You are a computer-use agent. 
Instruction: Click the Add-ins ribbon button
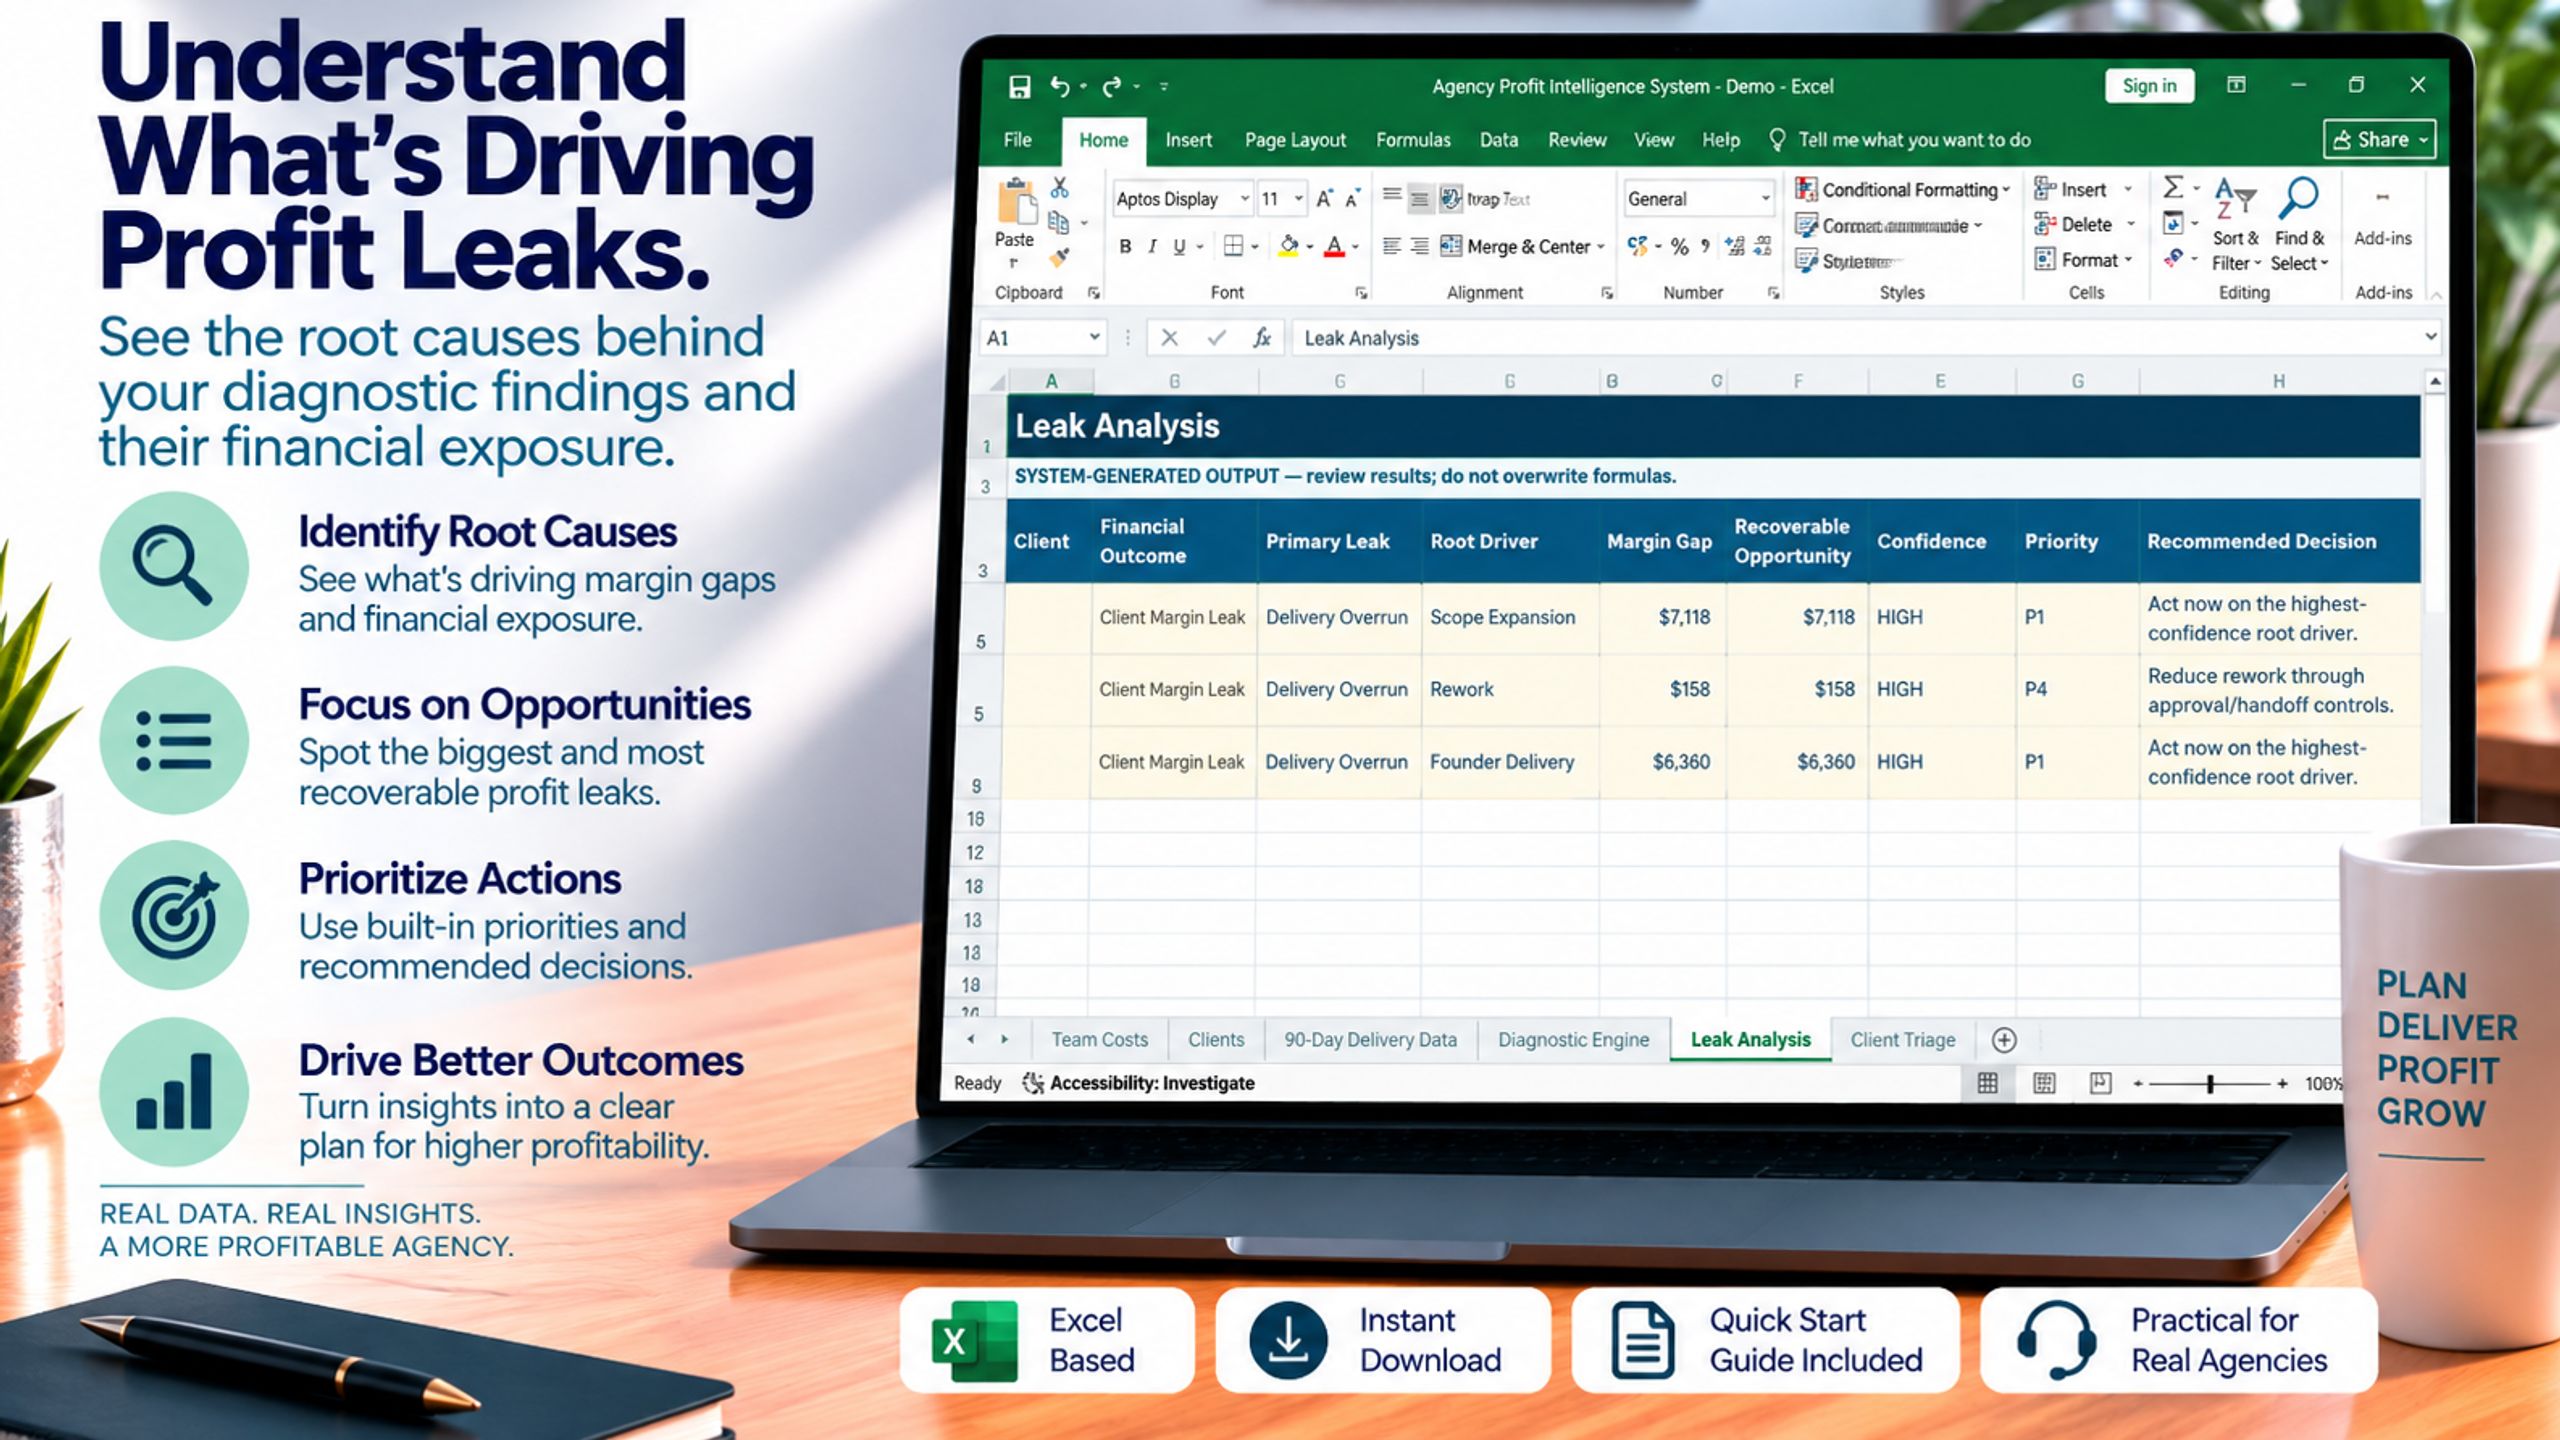pos(2383,217)
